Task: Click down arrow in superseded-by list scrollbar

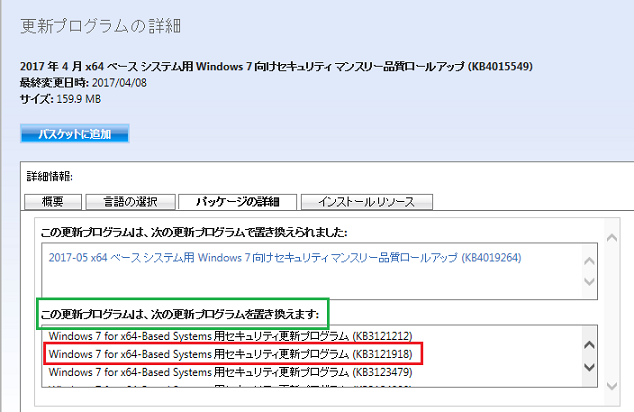Action: tap(590, 281)
